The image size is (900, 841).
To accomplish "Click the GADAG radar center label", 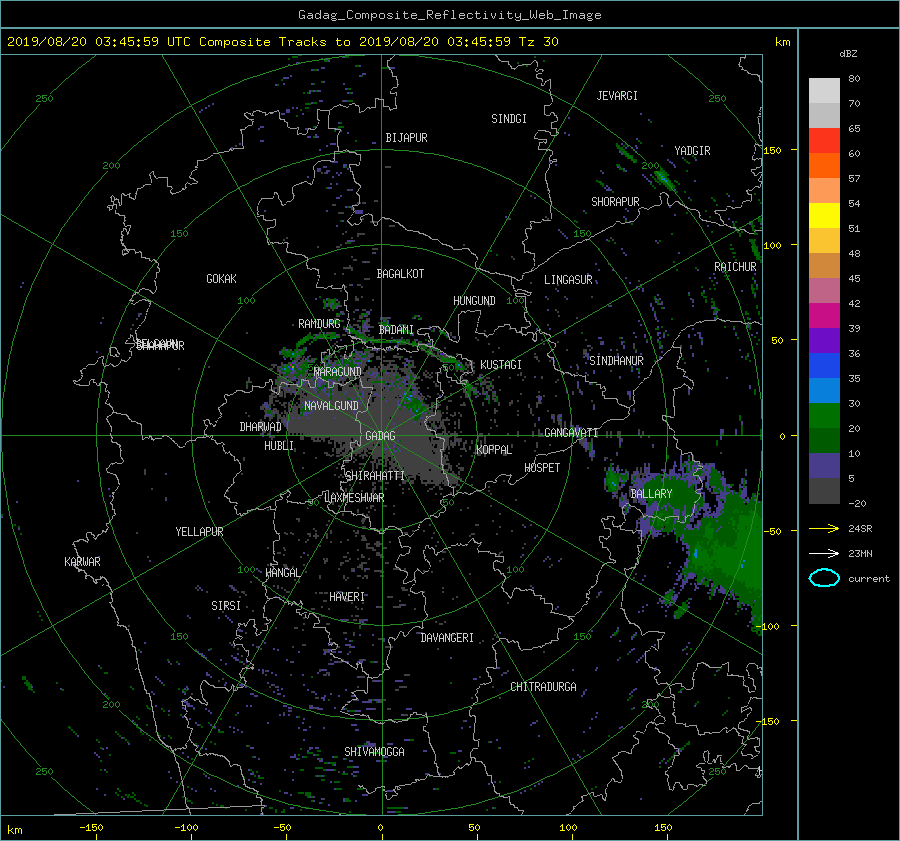I will coord(380,436).
